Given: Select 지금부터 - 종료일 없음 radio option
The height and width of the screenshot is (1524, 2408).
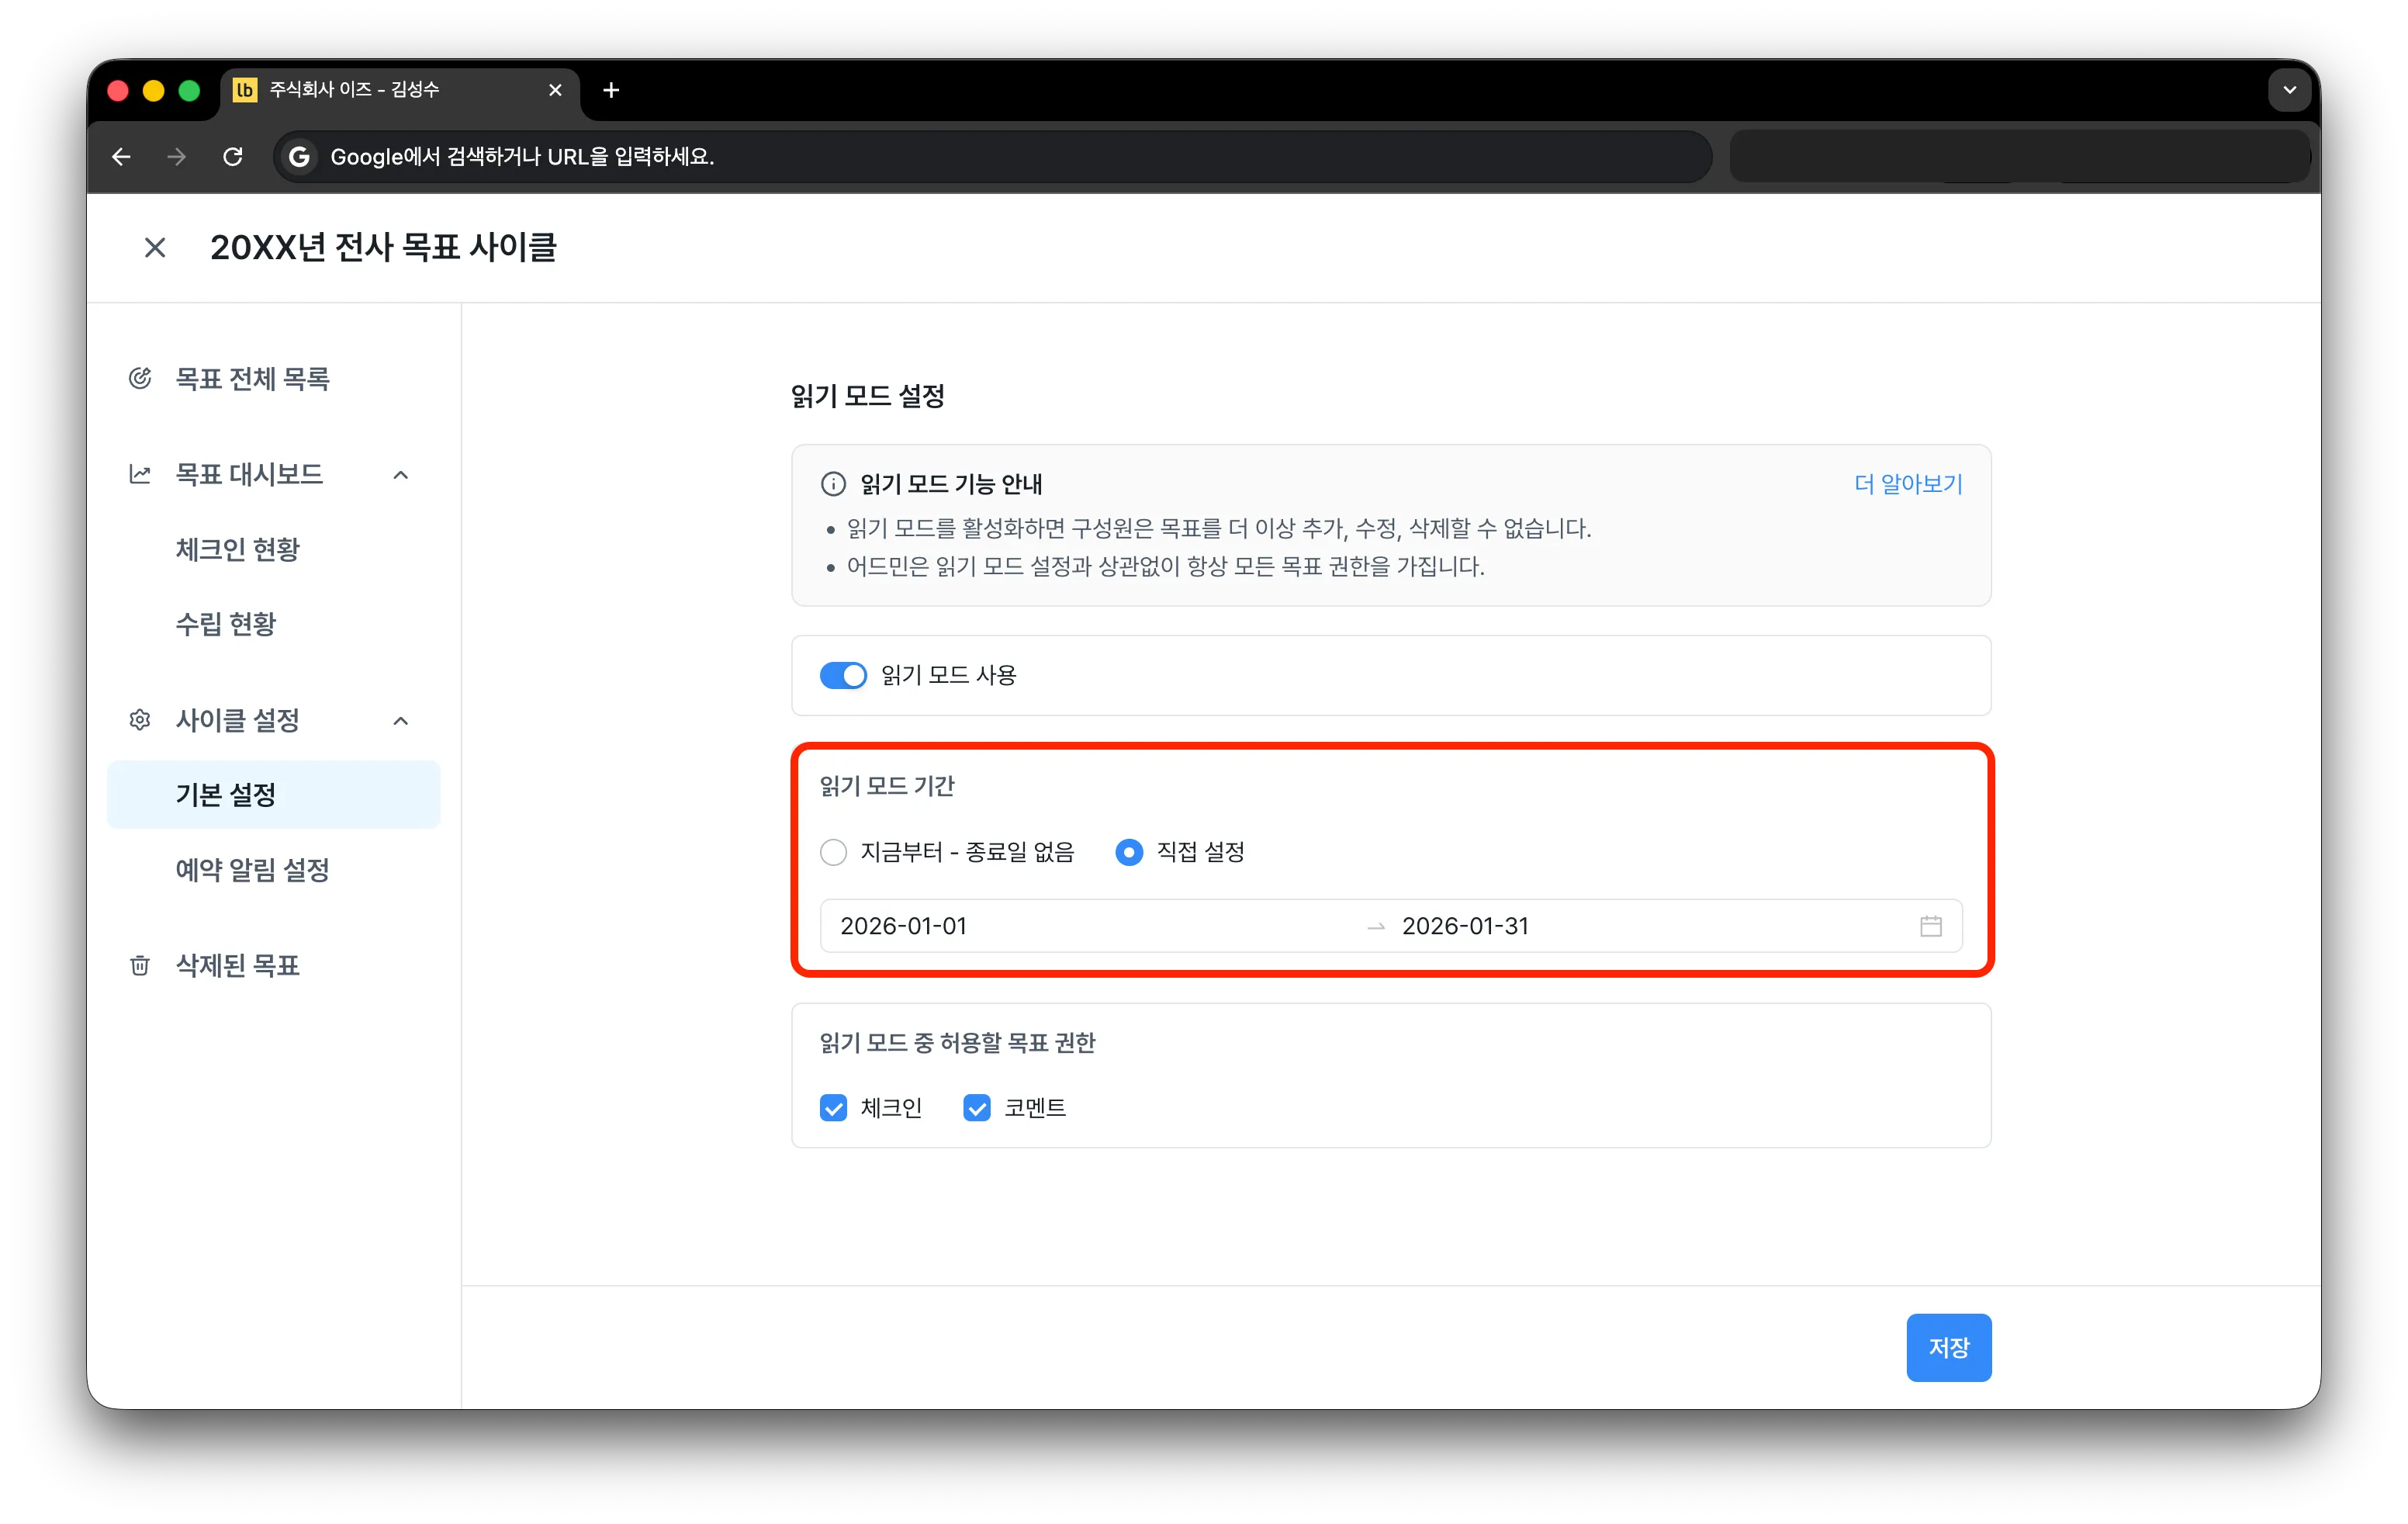Looking at the screenshot, I should (833, 852).
